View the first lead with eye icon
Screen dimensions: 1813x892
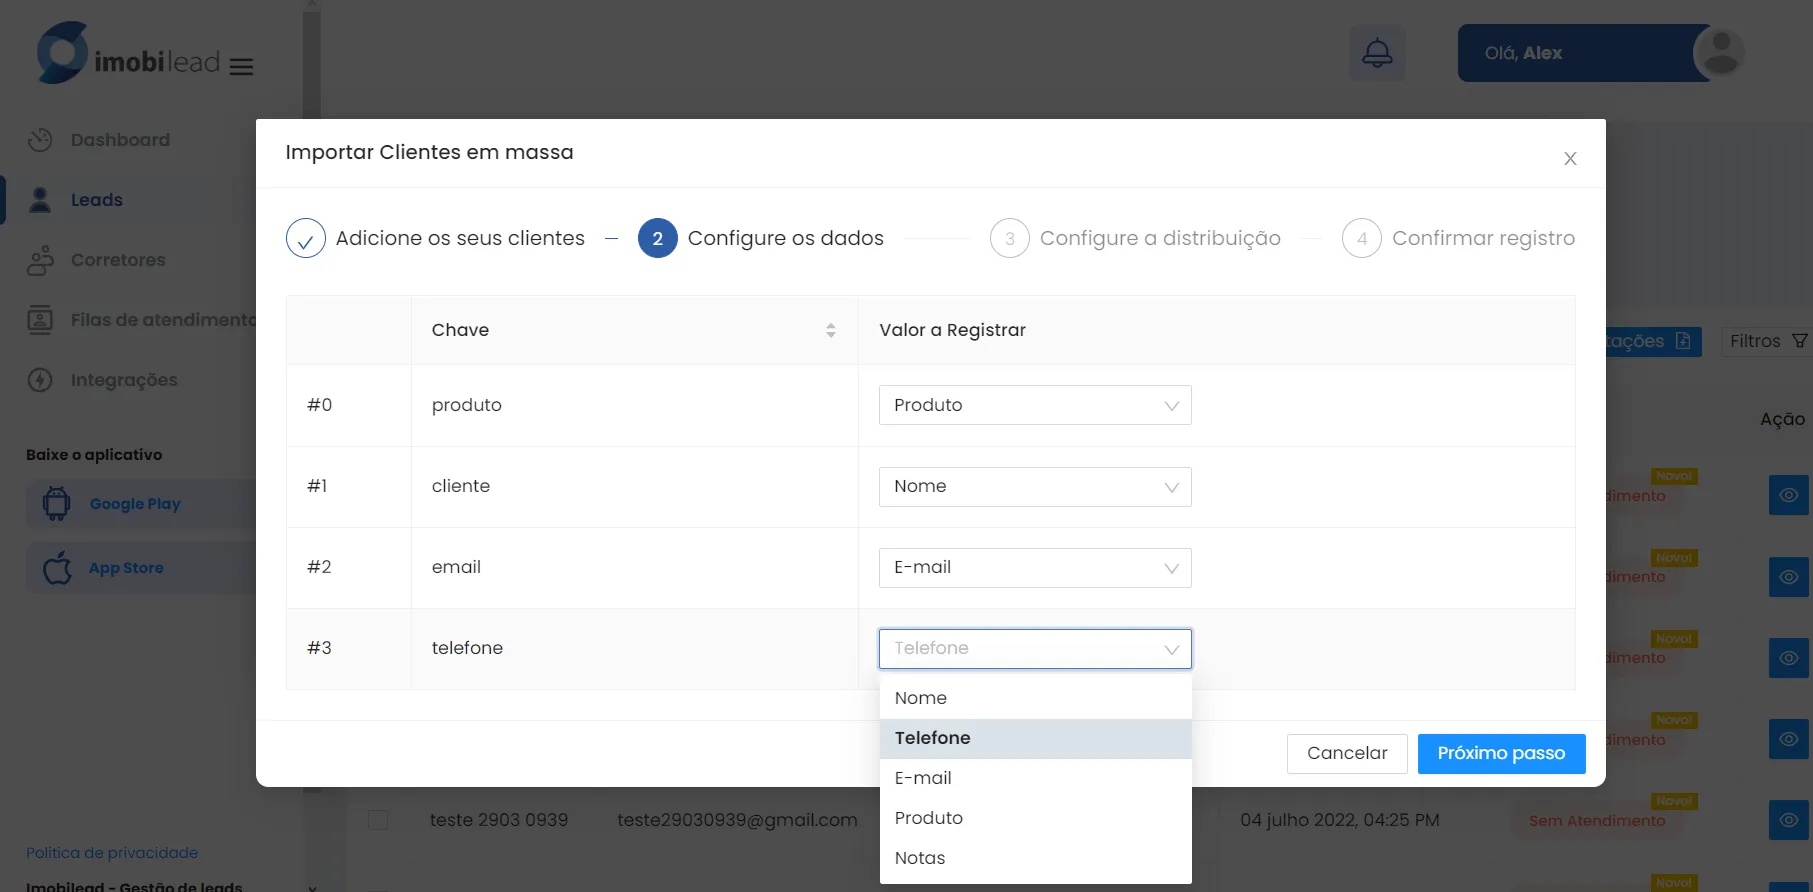[x=1789, y=495]
